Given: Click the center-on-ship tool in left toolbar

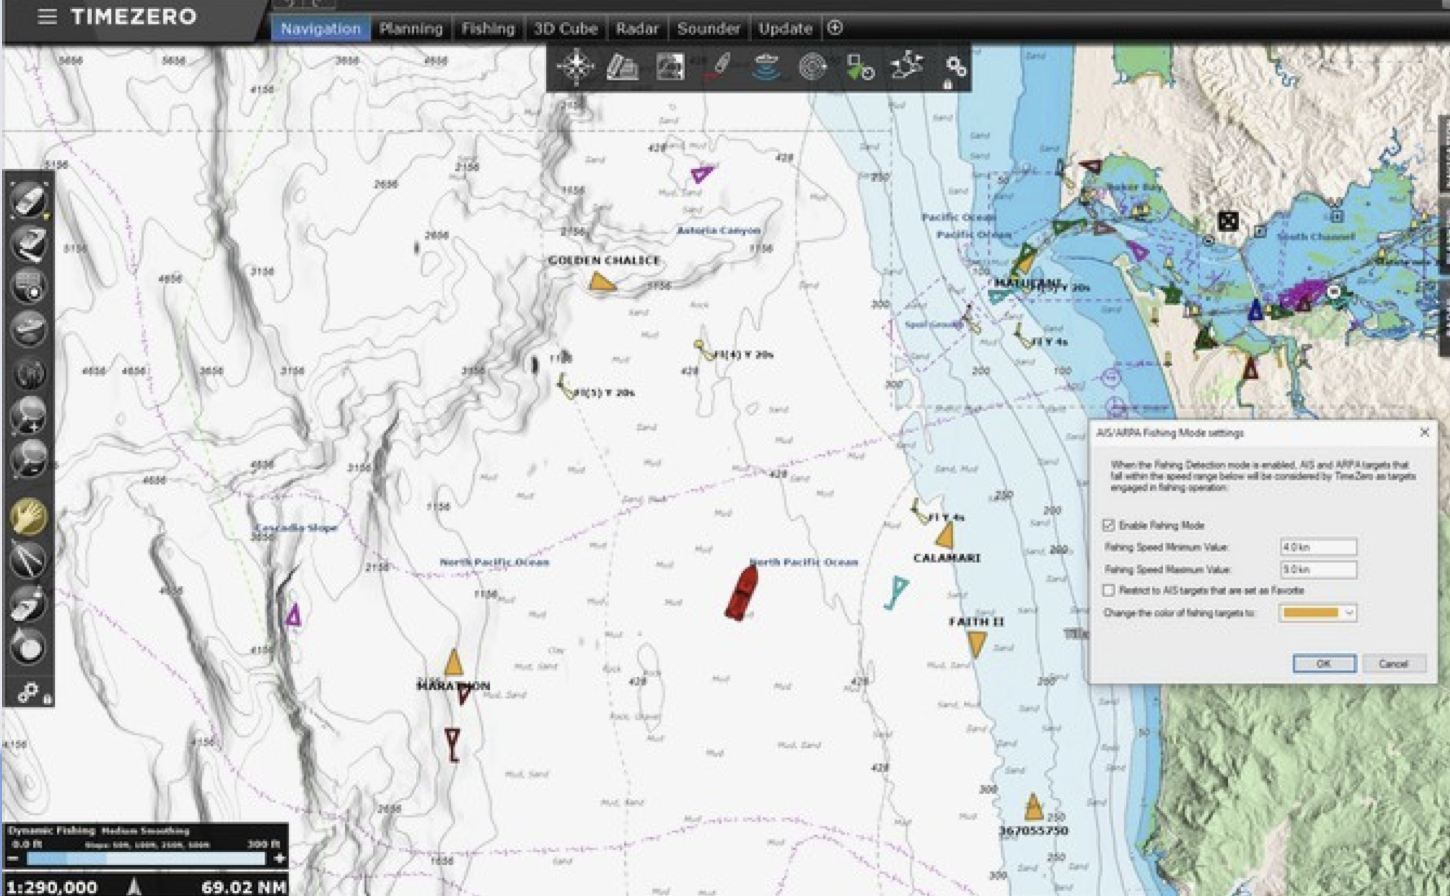Looking at the screenshot, I should pos(28,200).
